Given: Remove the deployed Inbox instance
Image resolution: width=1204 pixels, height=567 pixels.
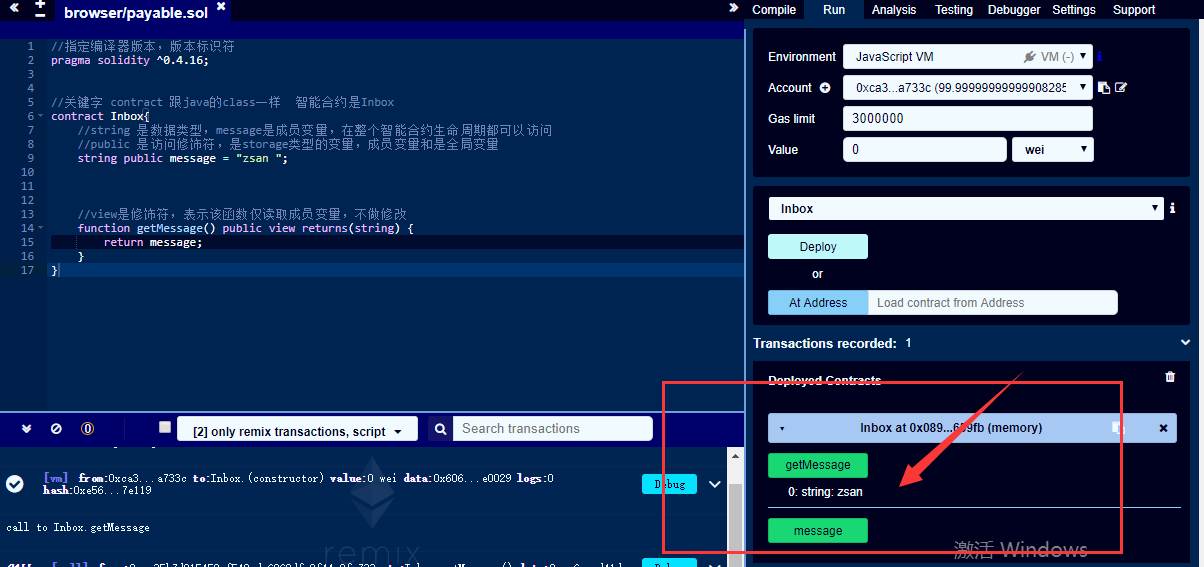Looking at the screenshot, I should coord(1163,428).
